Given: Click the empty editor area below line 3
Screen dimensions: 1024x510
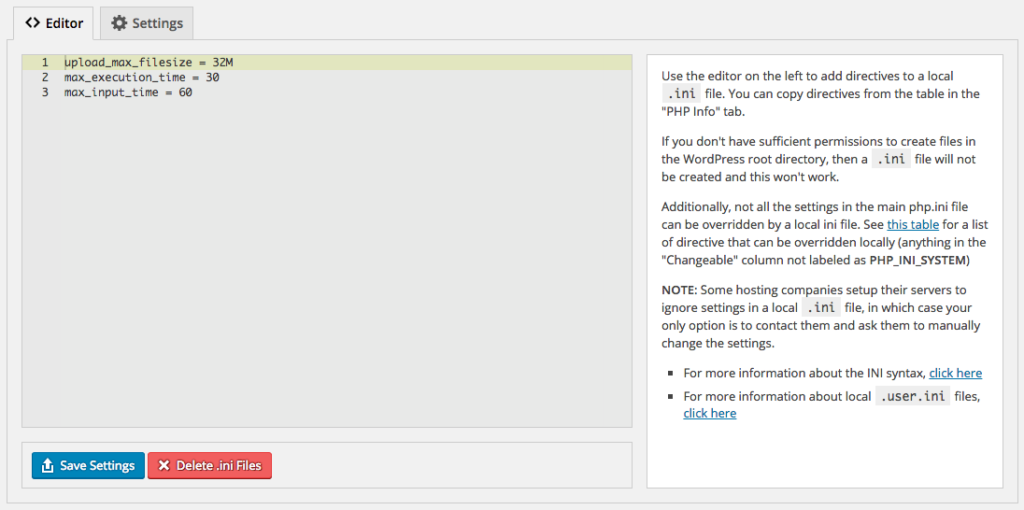Looking at the screenshot, I should point(340,260).
